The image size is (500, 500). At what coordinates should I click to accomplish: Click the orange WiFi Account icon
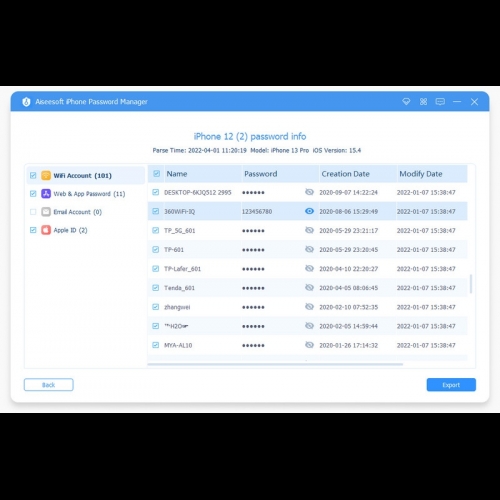pyautogui.click(x=46, y=175)
